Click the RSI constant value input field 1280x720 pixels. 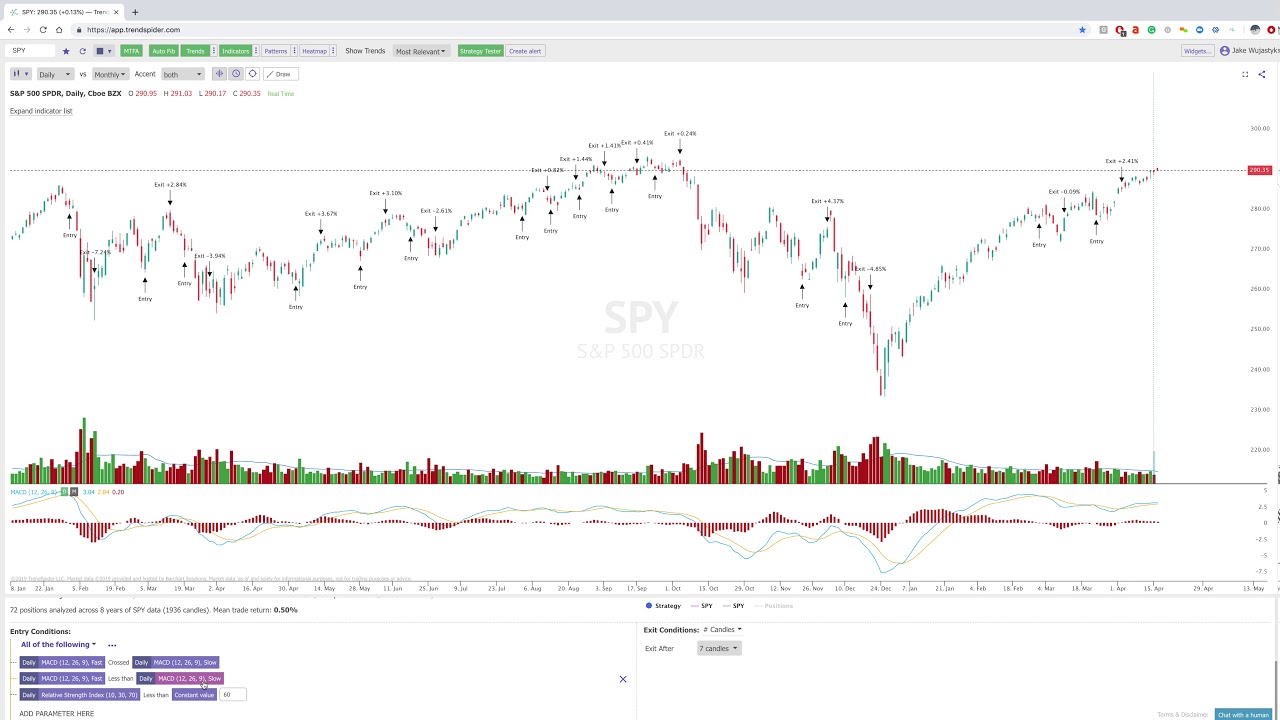[x=233, y=695]
